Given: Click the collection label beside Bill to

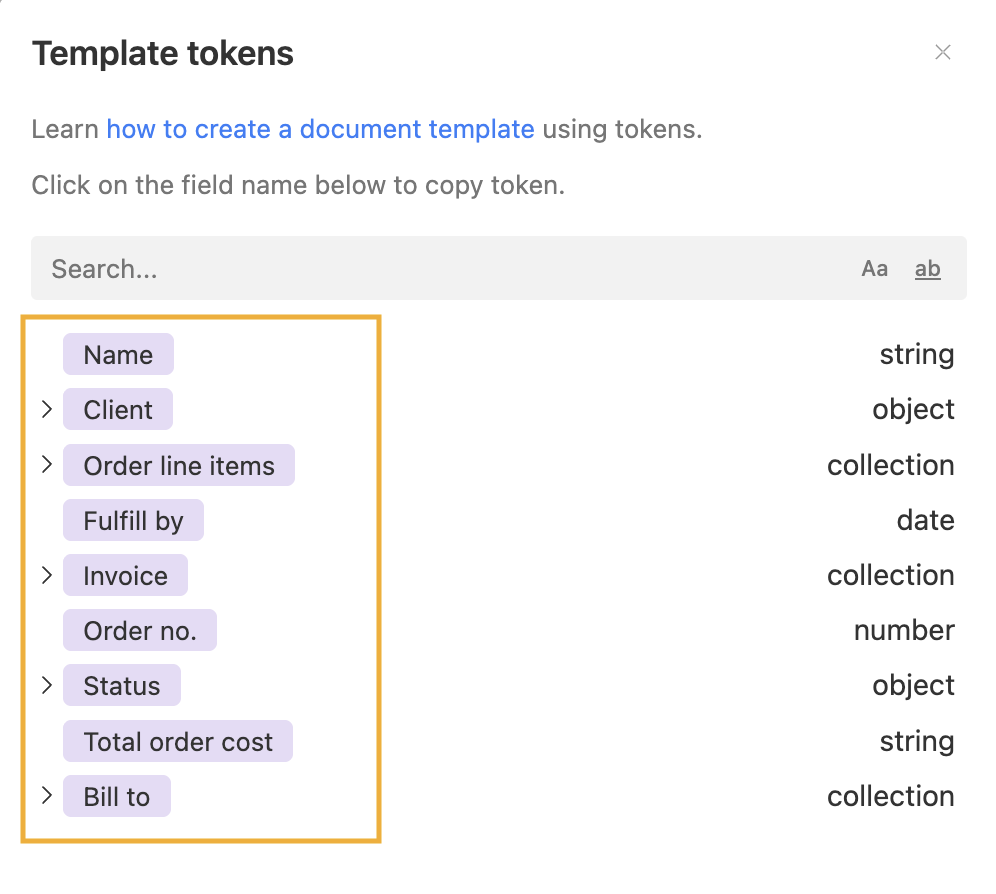Looking at the screenshot, I should coord(890,796).
